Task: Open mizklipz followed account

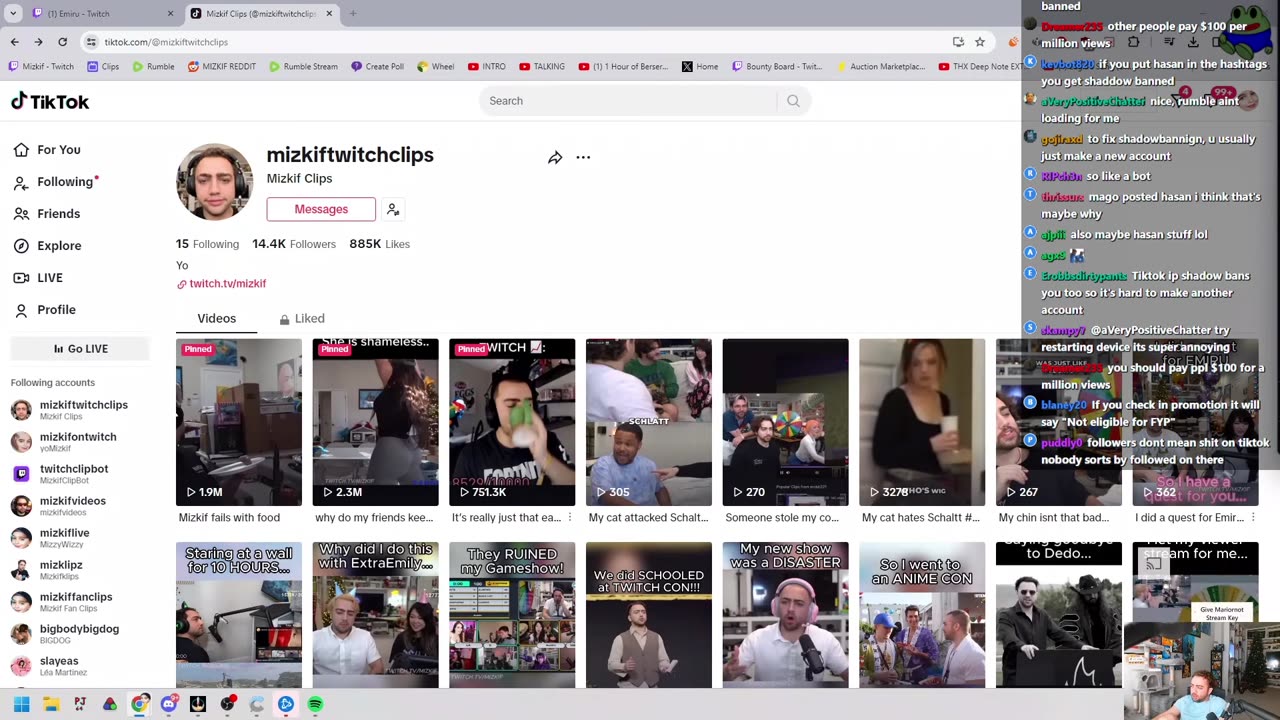Action: [80, 570]
